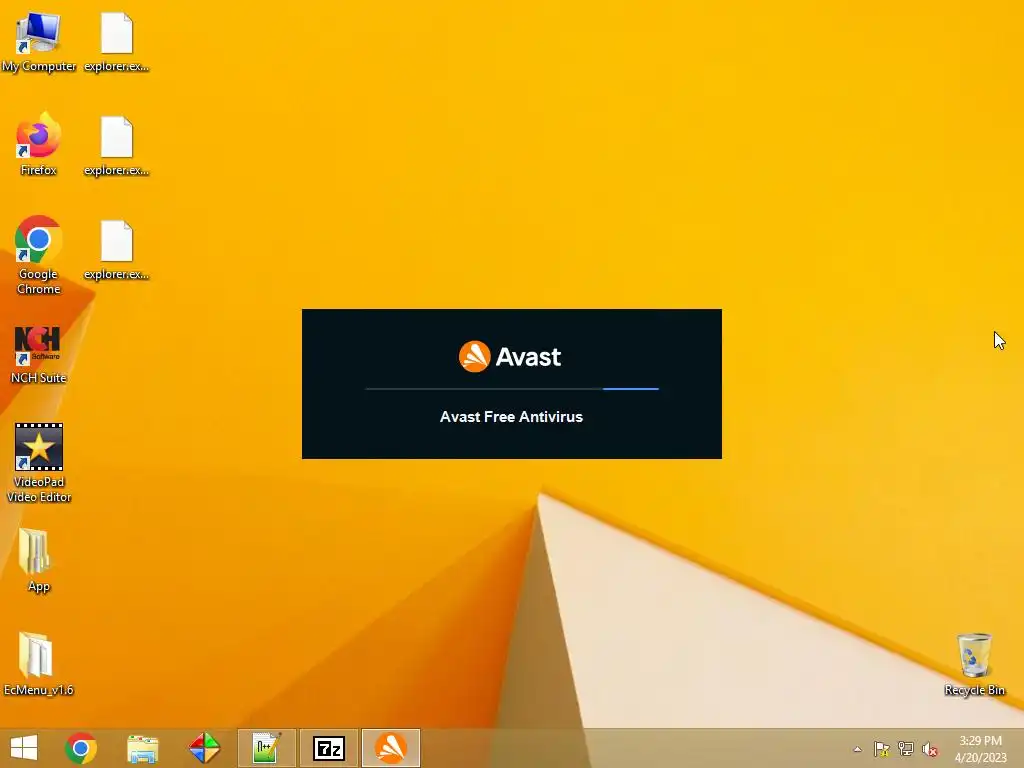Show hidden system tray icons
Viewport: 1024px width, 768px height.
(x=857, y=749)
